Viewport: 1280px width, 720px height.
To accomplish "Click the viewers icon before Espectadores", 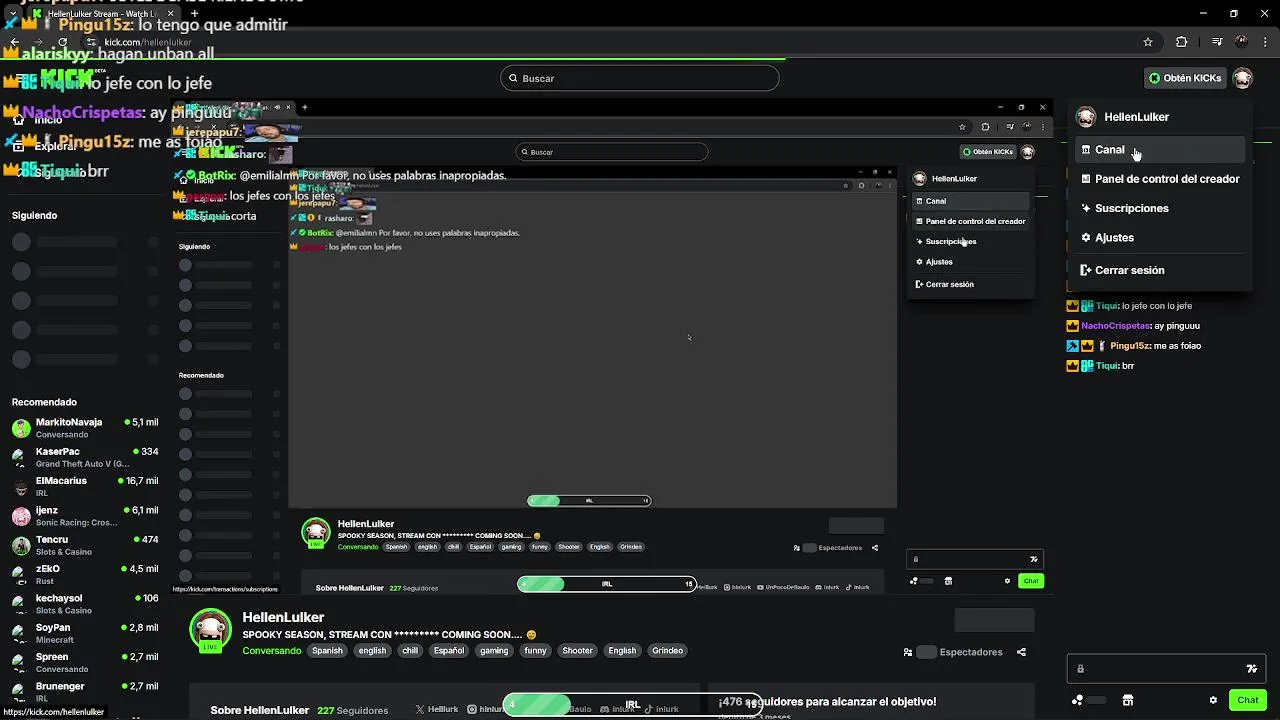I will click(908, 652).
